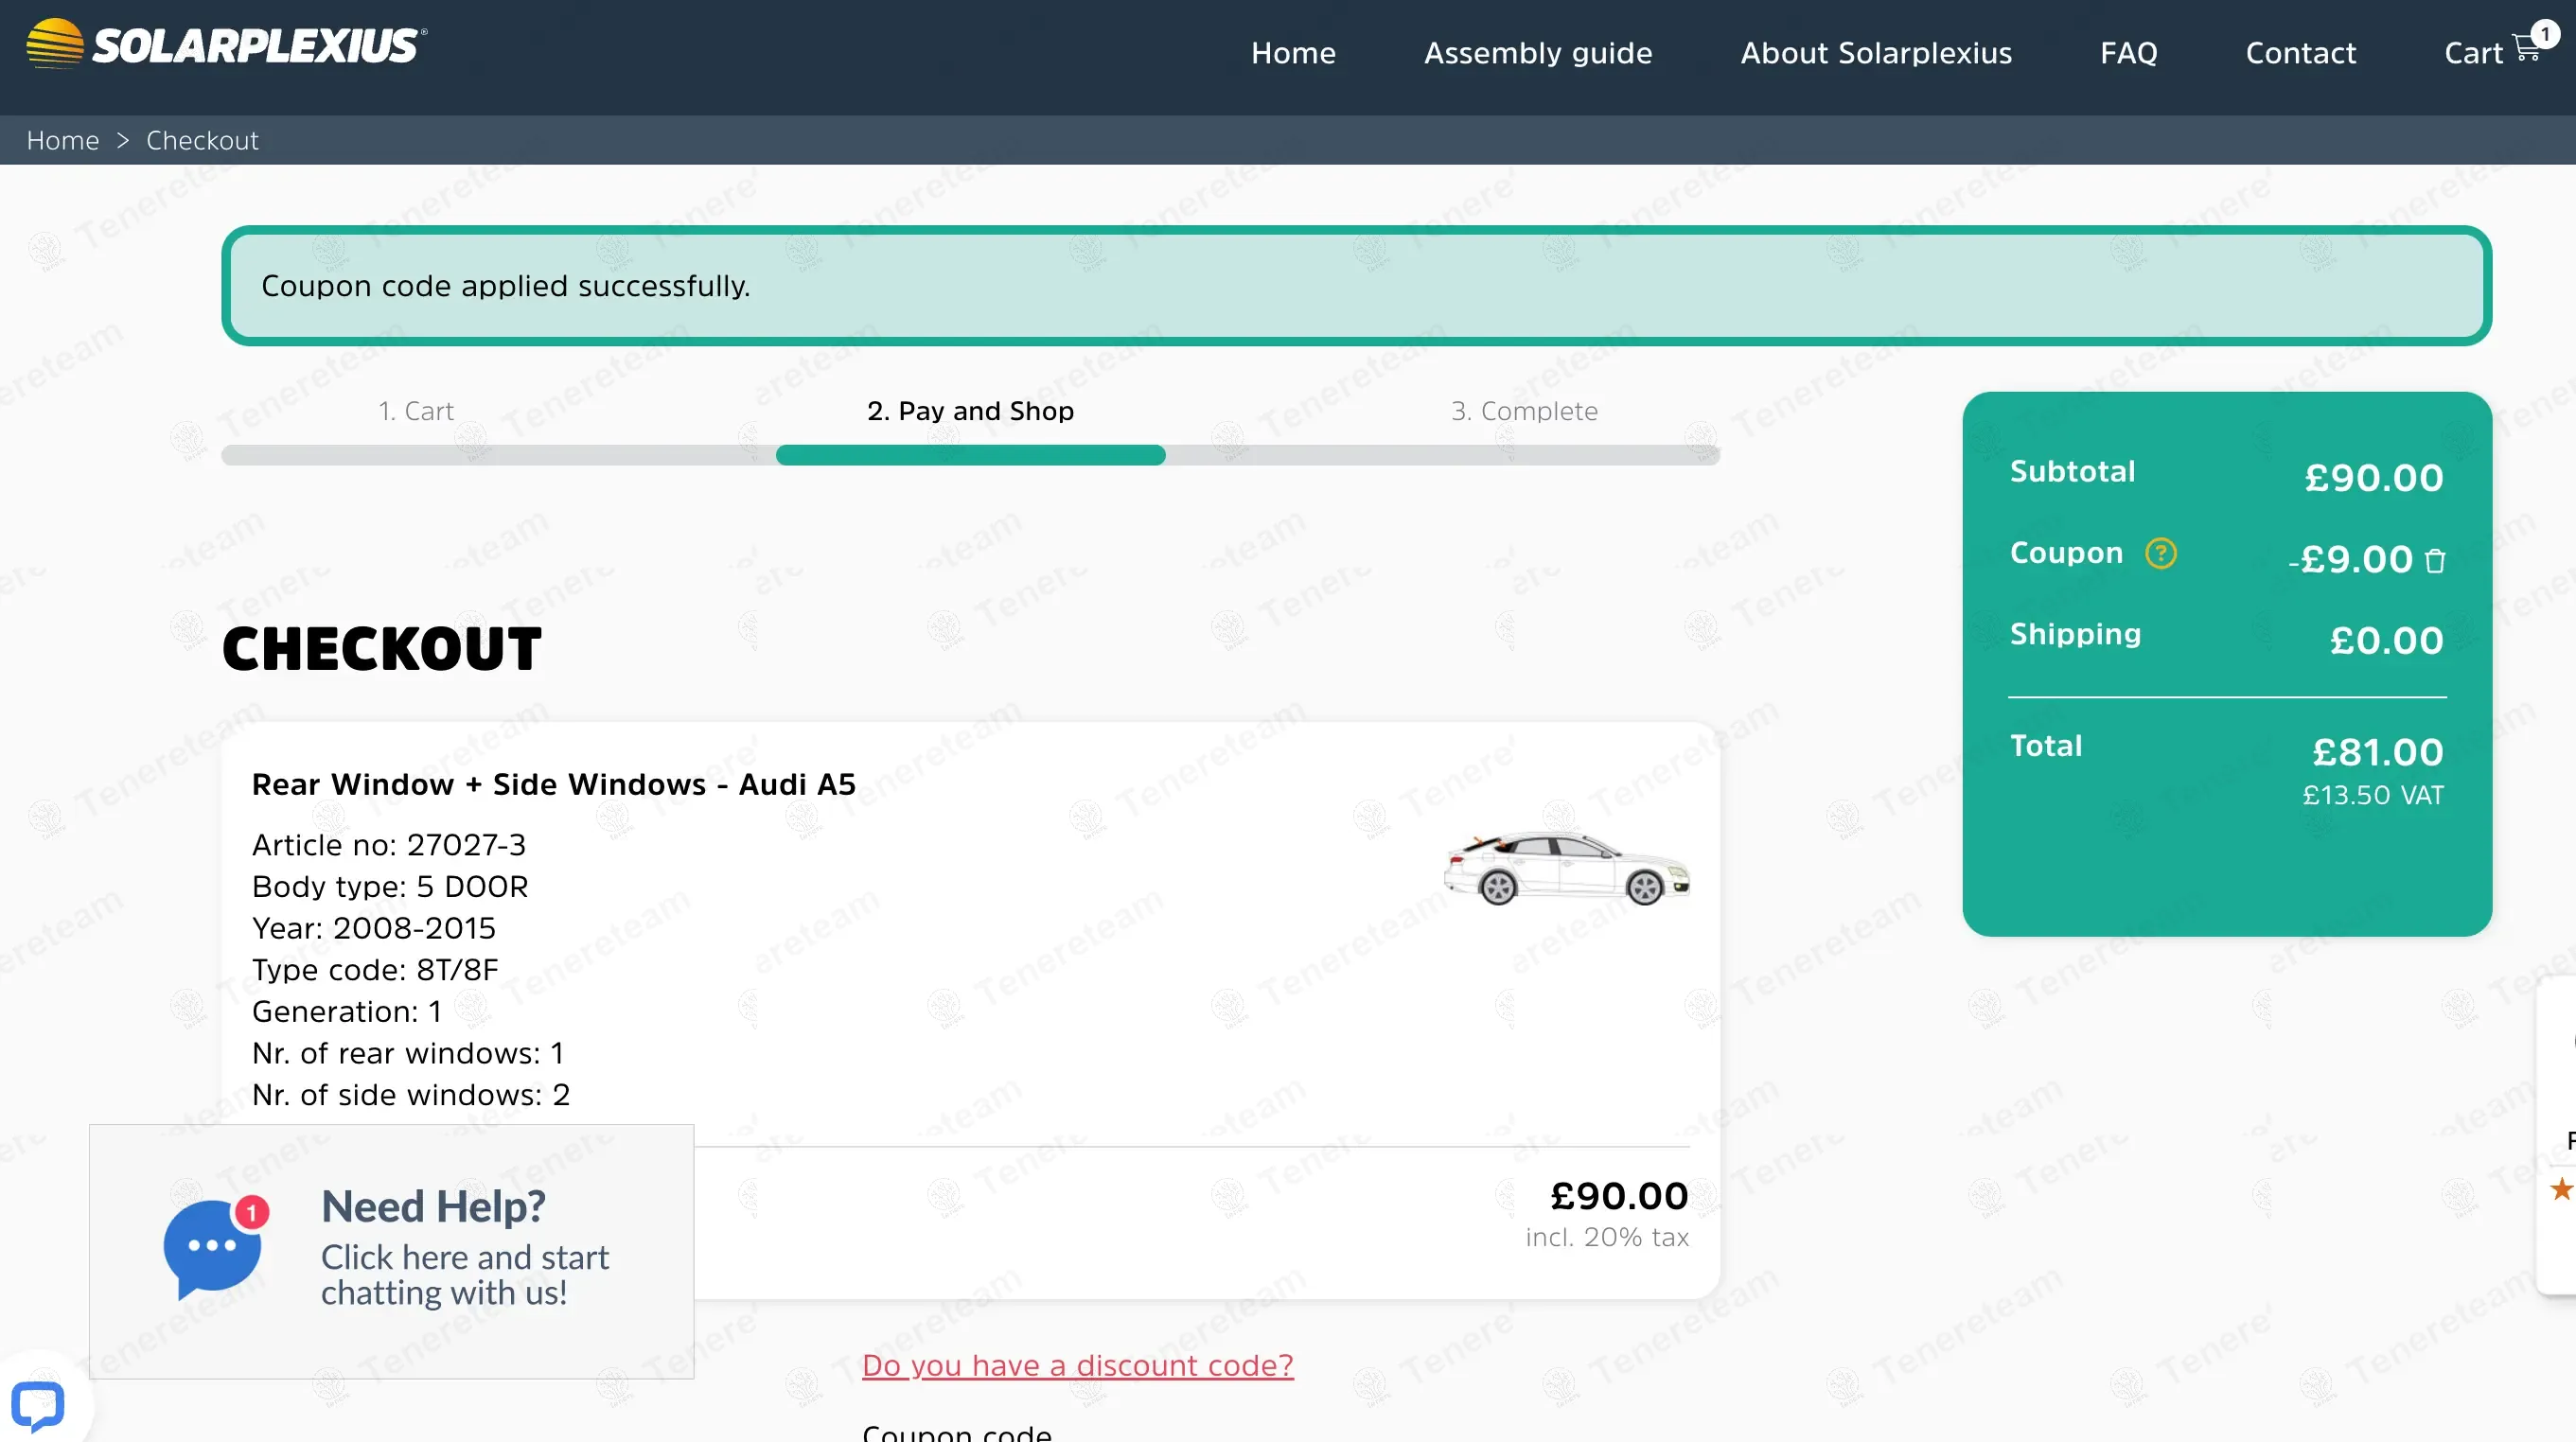Click 'Nr. of side windows: 2' line
Screen dimensions: 2576x1442
click(410, 1095)
